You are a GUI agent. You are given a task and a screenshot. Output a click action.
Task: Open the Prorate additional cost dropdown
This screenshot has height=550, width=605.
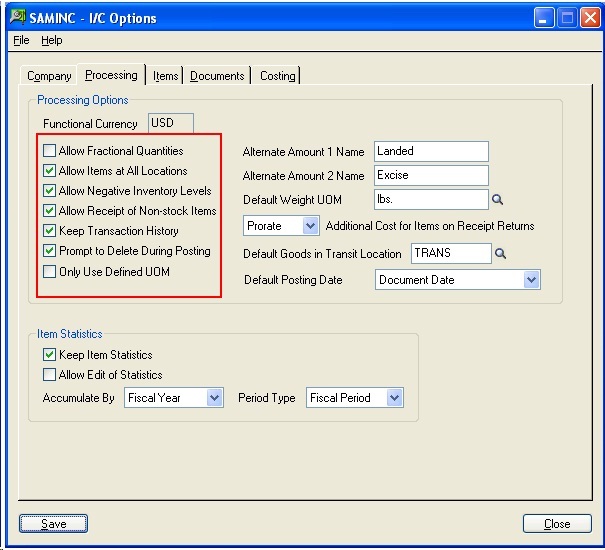[x=310, y=226]
